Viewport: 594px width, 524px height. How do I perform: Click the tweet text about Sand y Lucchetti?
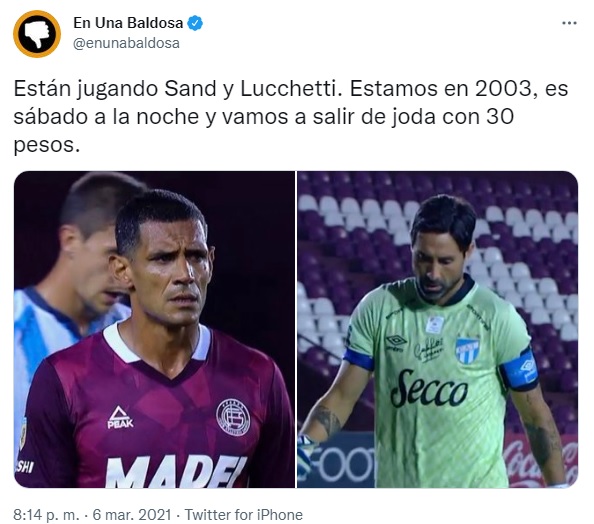click(291, 117)
